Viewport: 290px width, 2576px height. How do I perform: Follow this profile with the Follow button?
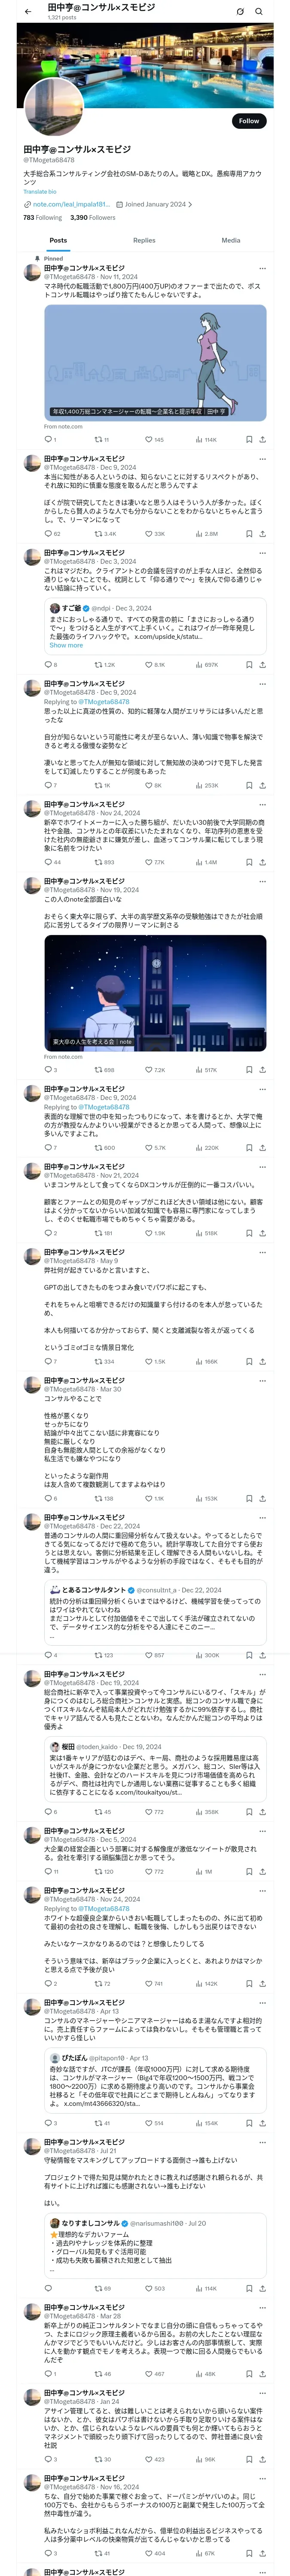point(248,121)
